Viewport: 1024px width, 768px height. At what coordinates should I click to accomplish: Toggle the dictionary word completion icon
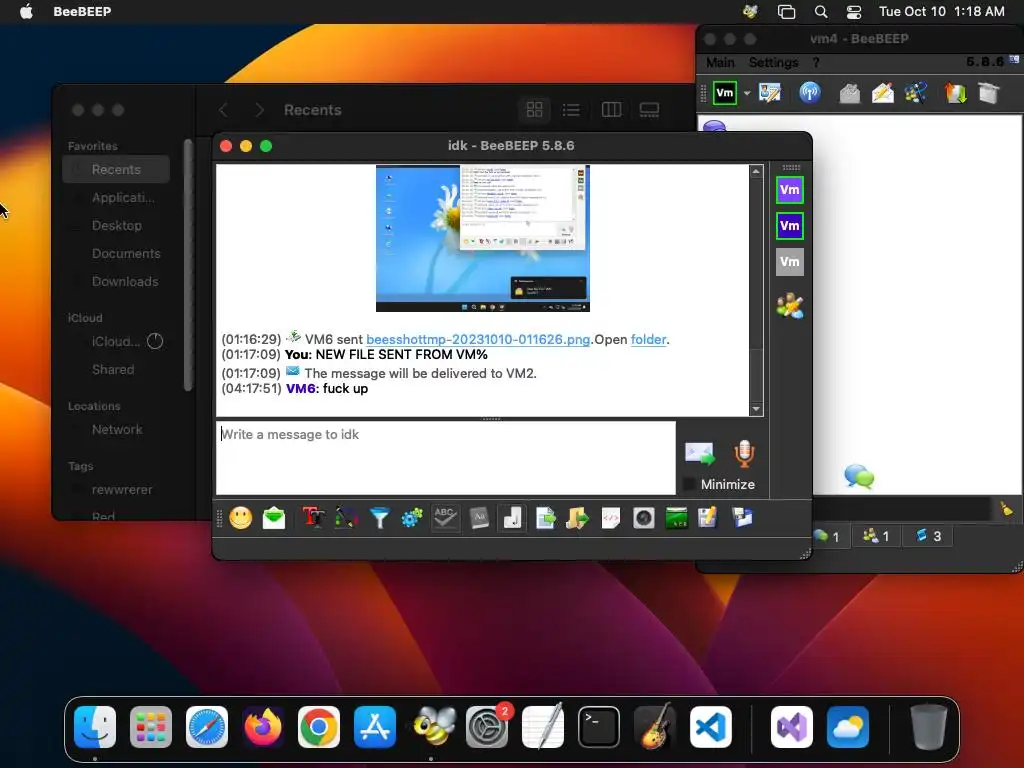pos(479,519)
